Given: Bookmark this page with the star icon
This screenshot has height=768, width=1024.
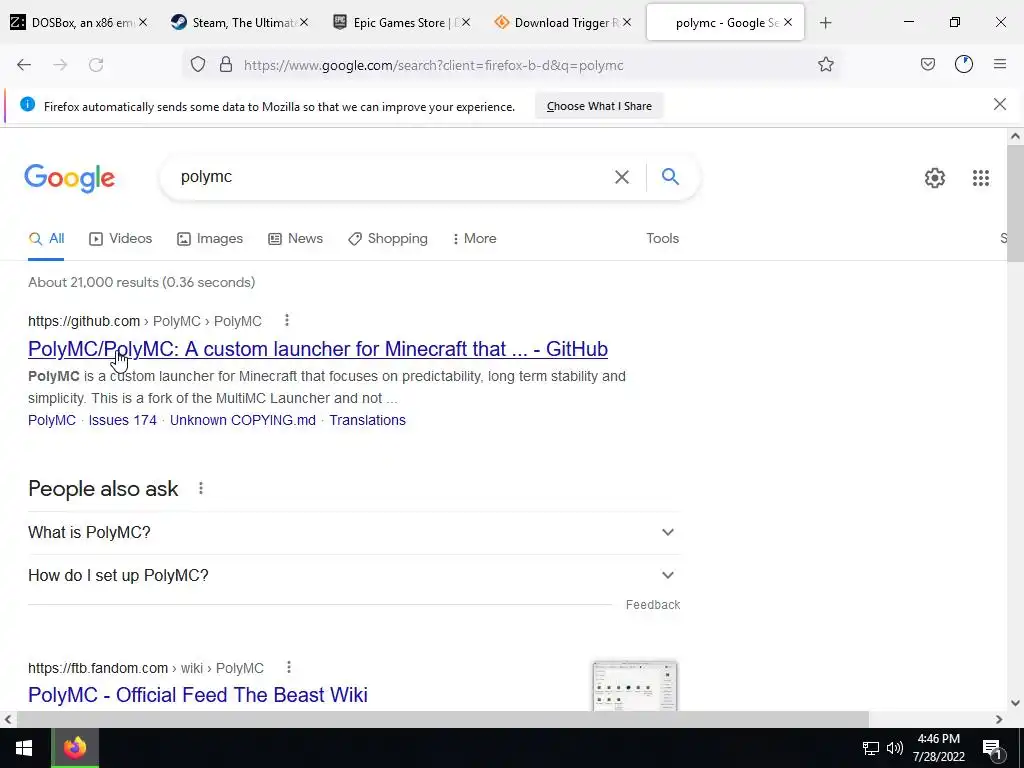Looking at the screenshot, I should point(825,65).
